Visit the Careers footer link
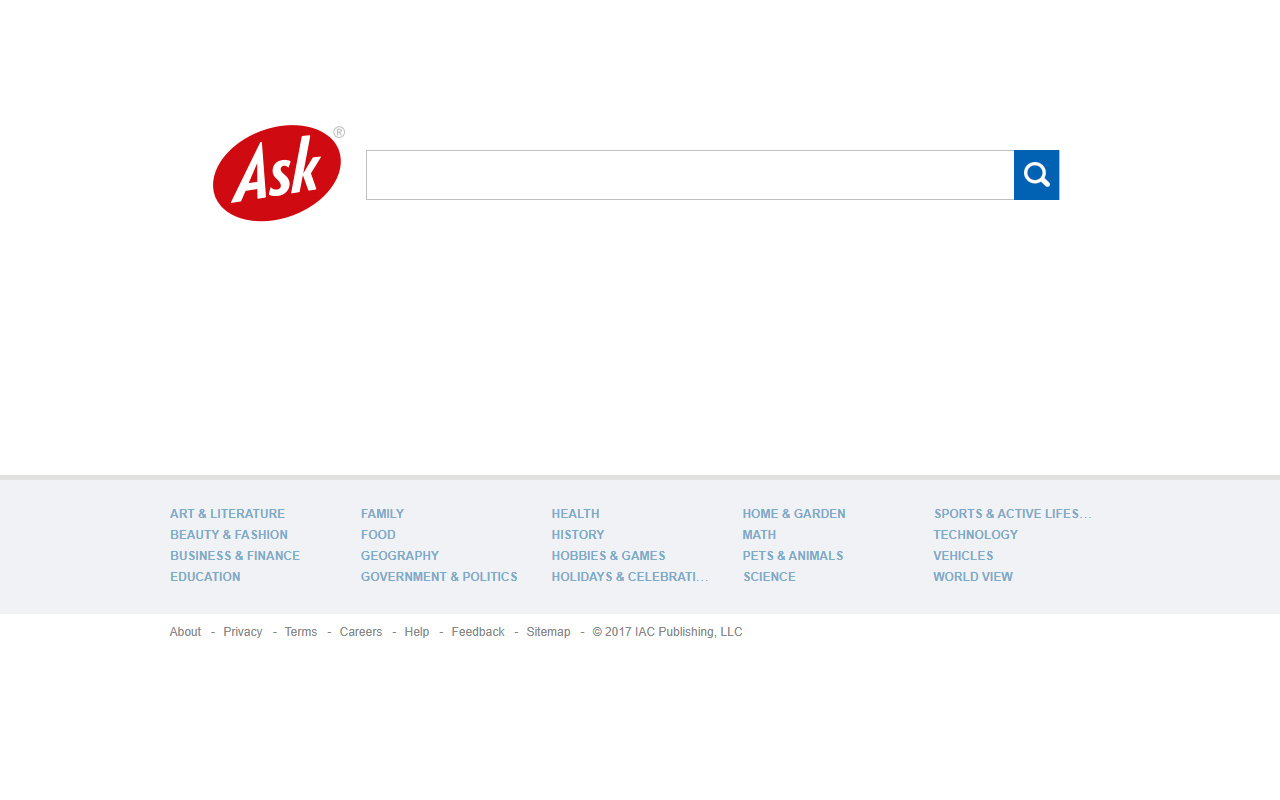This screenshot has width=1280, height=800. pos(361,632)
